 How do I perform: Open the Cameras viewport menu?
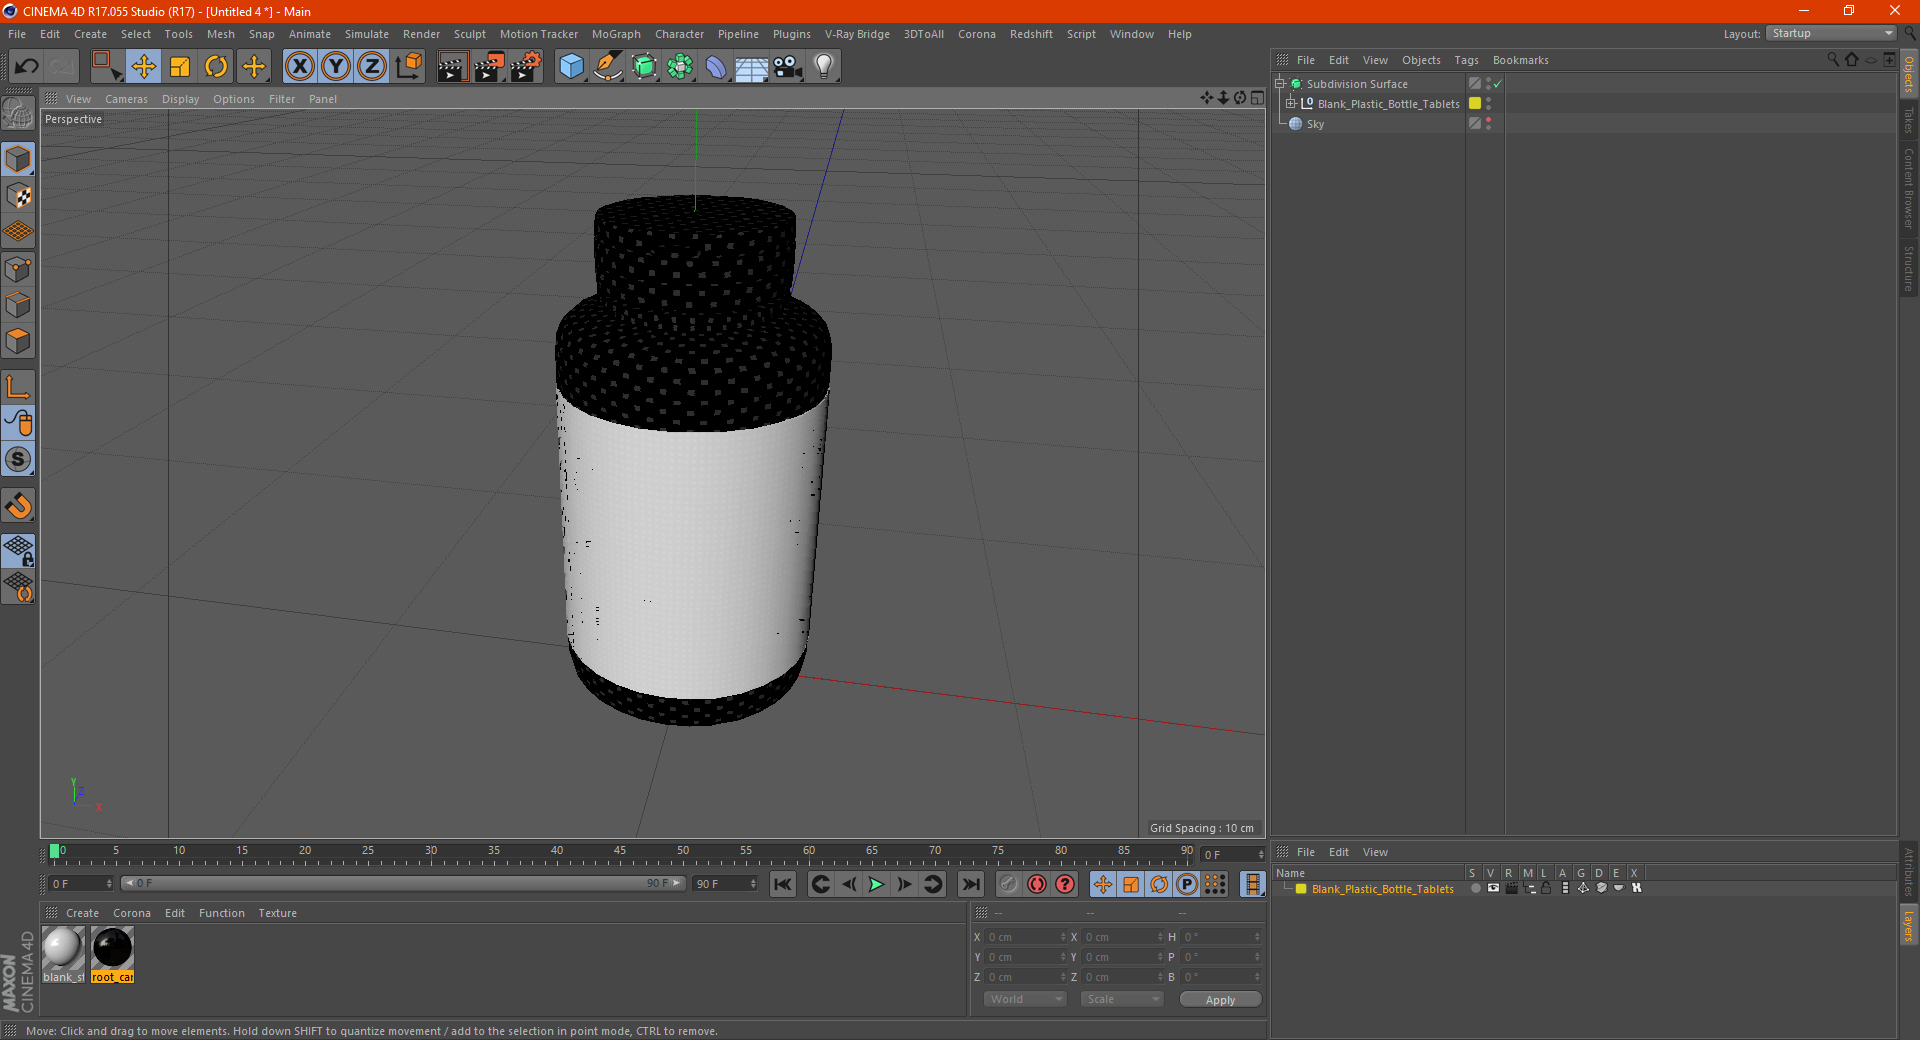[126, 99]
